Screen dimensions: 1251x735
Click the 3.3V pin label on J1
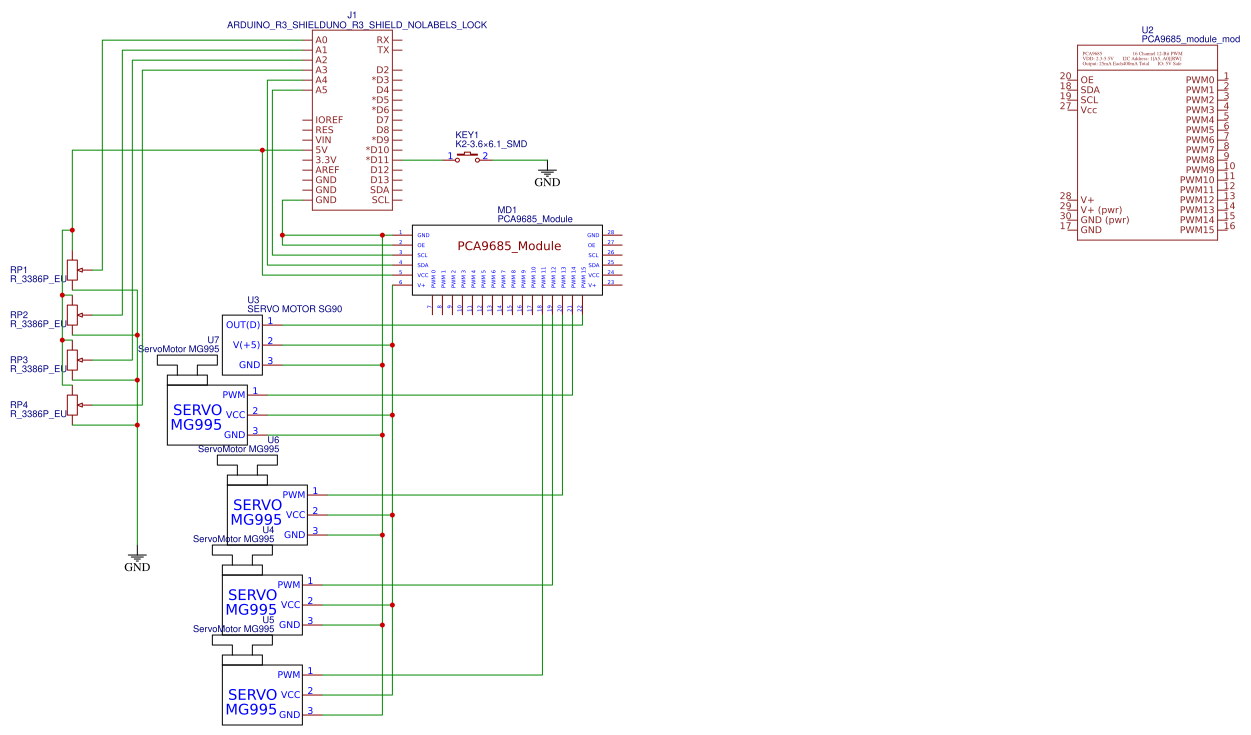click(x=325, y=160)
